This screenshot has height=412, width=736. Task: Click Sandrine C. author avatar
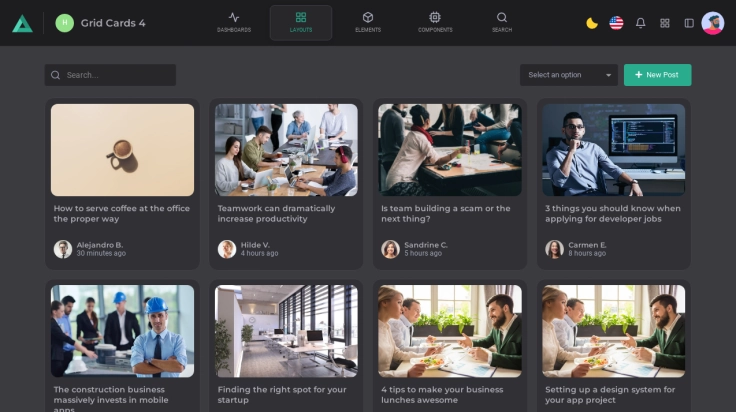point(390,249)
